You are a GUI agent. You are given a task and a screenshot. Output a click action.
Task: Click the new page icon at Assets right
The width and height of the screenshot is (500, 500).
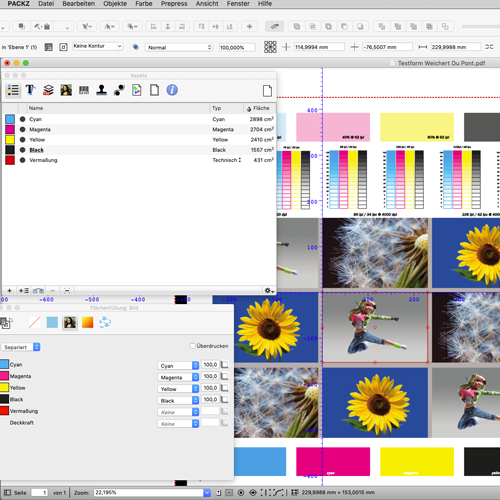click(267, 91)
